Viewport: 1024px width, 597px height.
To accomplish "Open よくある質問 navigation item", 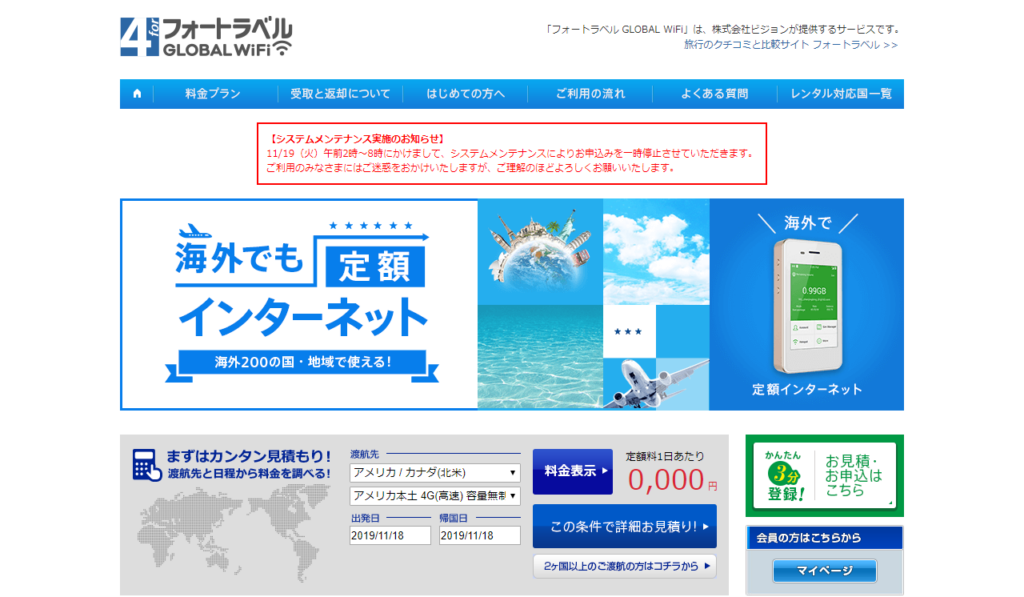I will (714, 94).
